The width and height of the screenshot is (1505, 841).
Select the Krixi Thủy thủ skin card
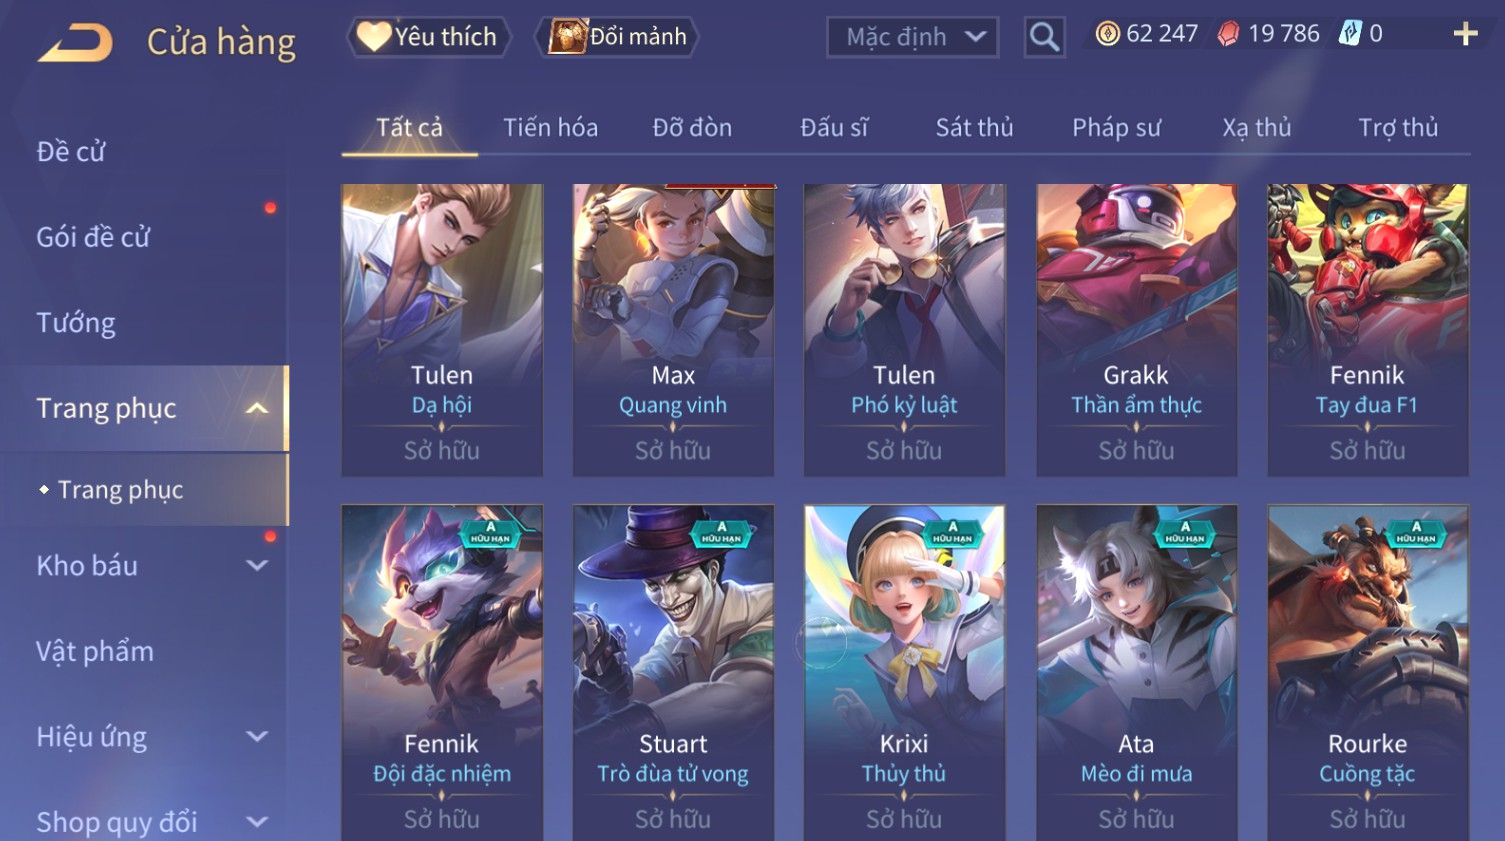point(904,672)
